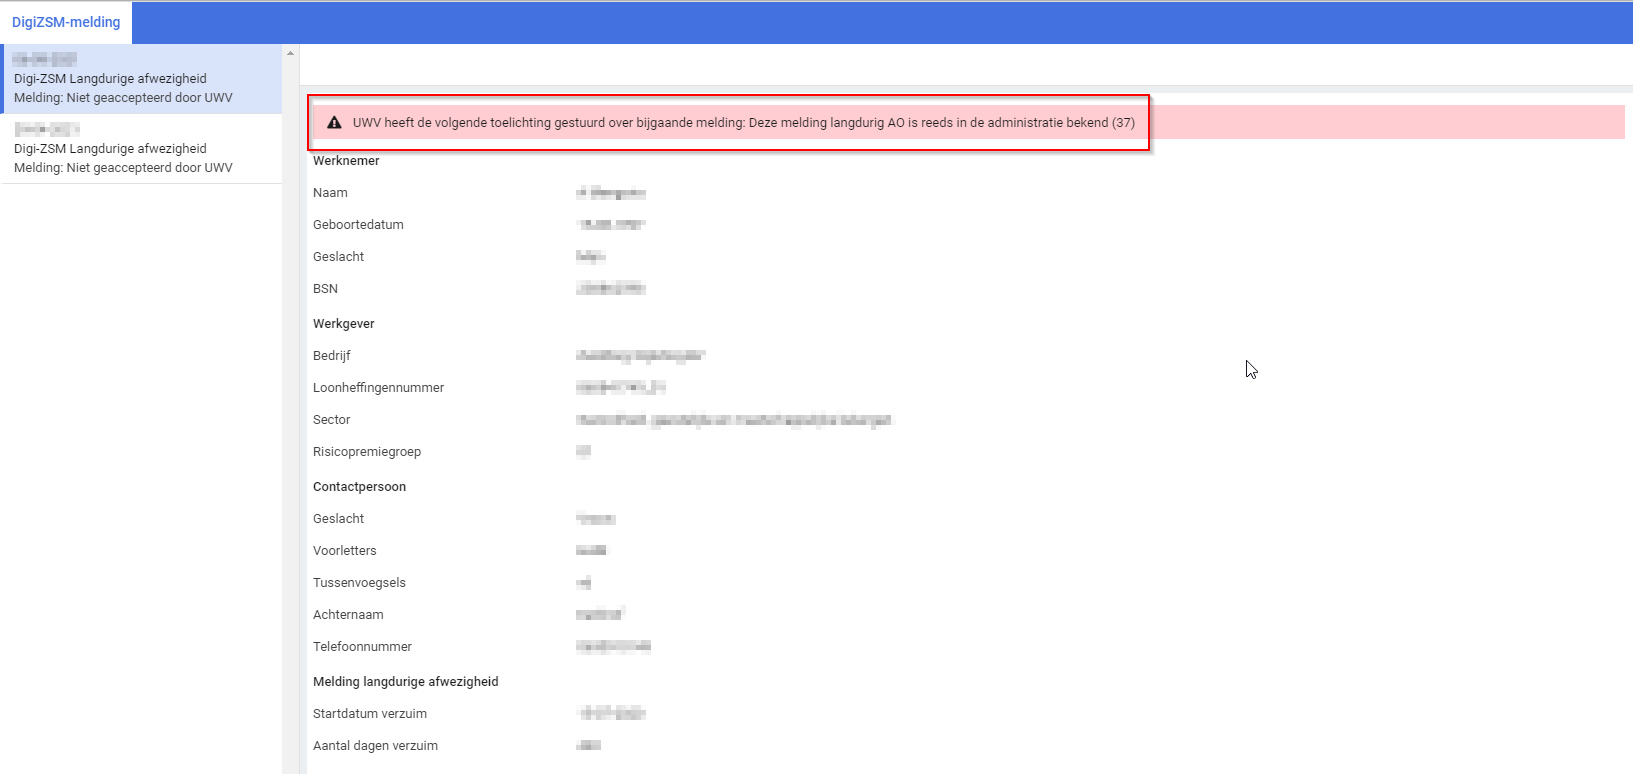Click the blurred Naam value
This screenshot has height=774, width=1633.
[x=610, y=193]
